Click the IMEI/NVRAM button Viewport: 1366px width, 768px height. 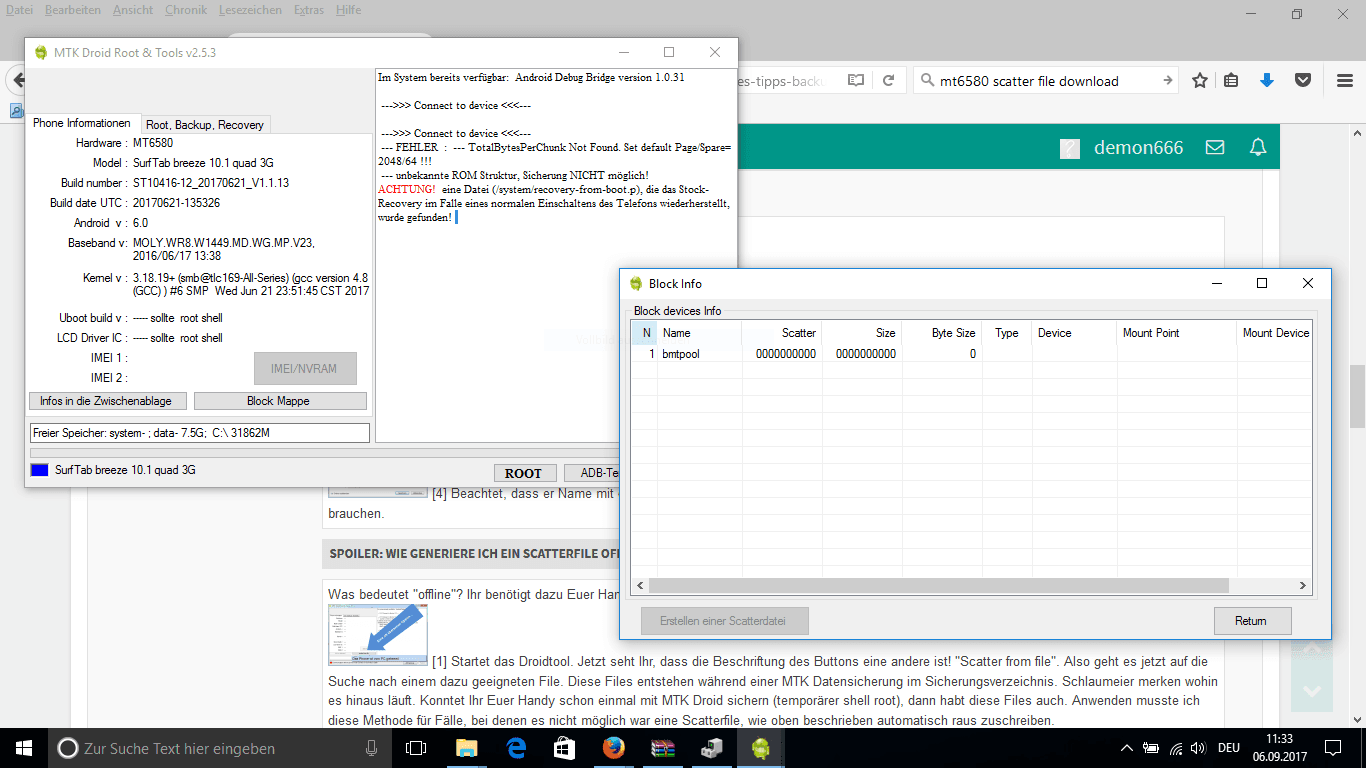(304, 369)
